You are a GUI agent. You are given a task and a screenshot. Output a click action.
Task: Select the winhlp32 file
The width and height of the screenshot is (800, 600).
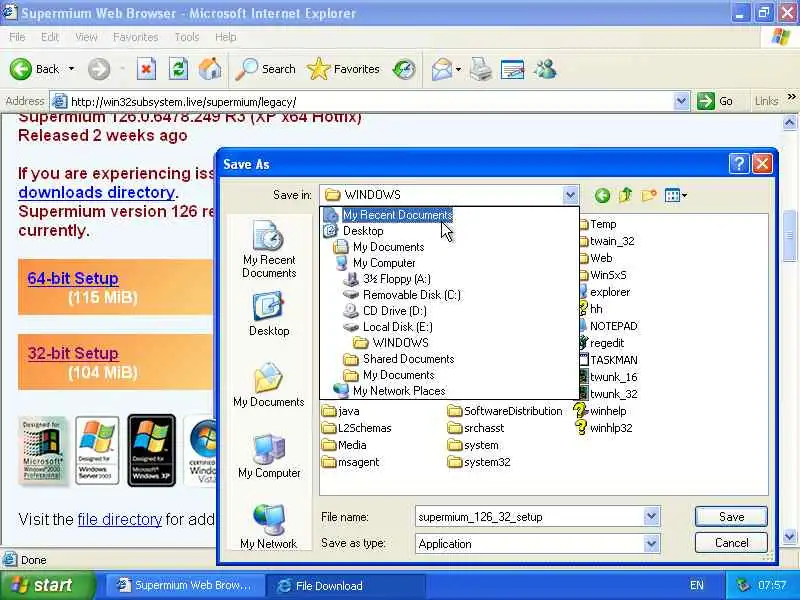point(603,428)
